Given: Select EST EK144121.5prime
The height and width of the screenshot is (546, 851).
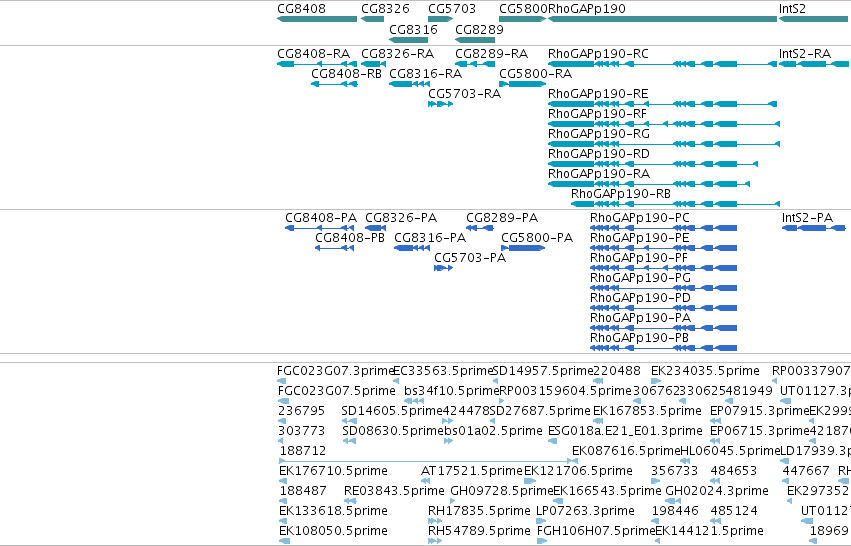Looking at the screenshot, I should point(658,541).
